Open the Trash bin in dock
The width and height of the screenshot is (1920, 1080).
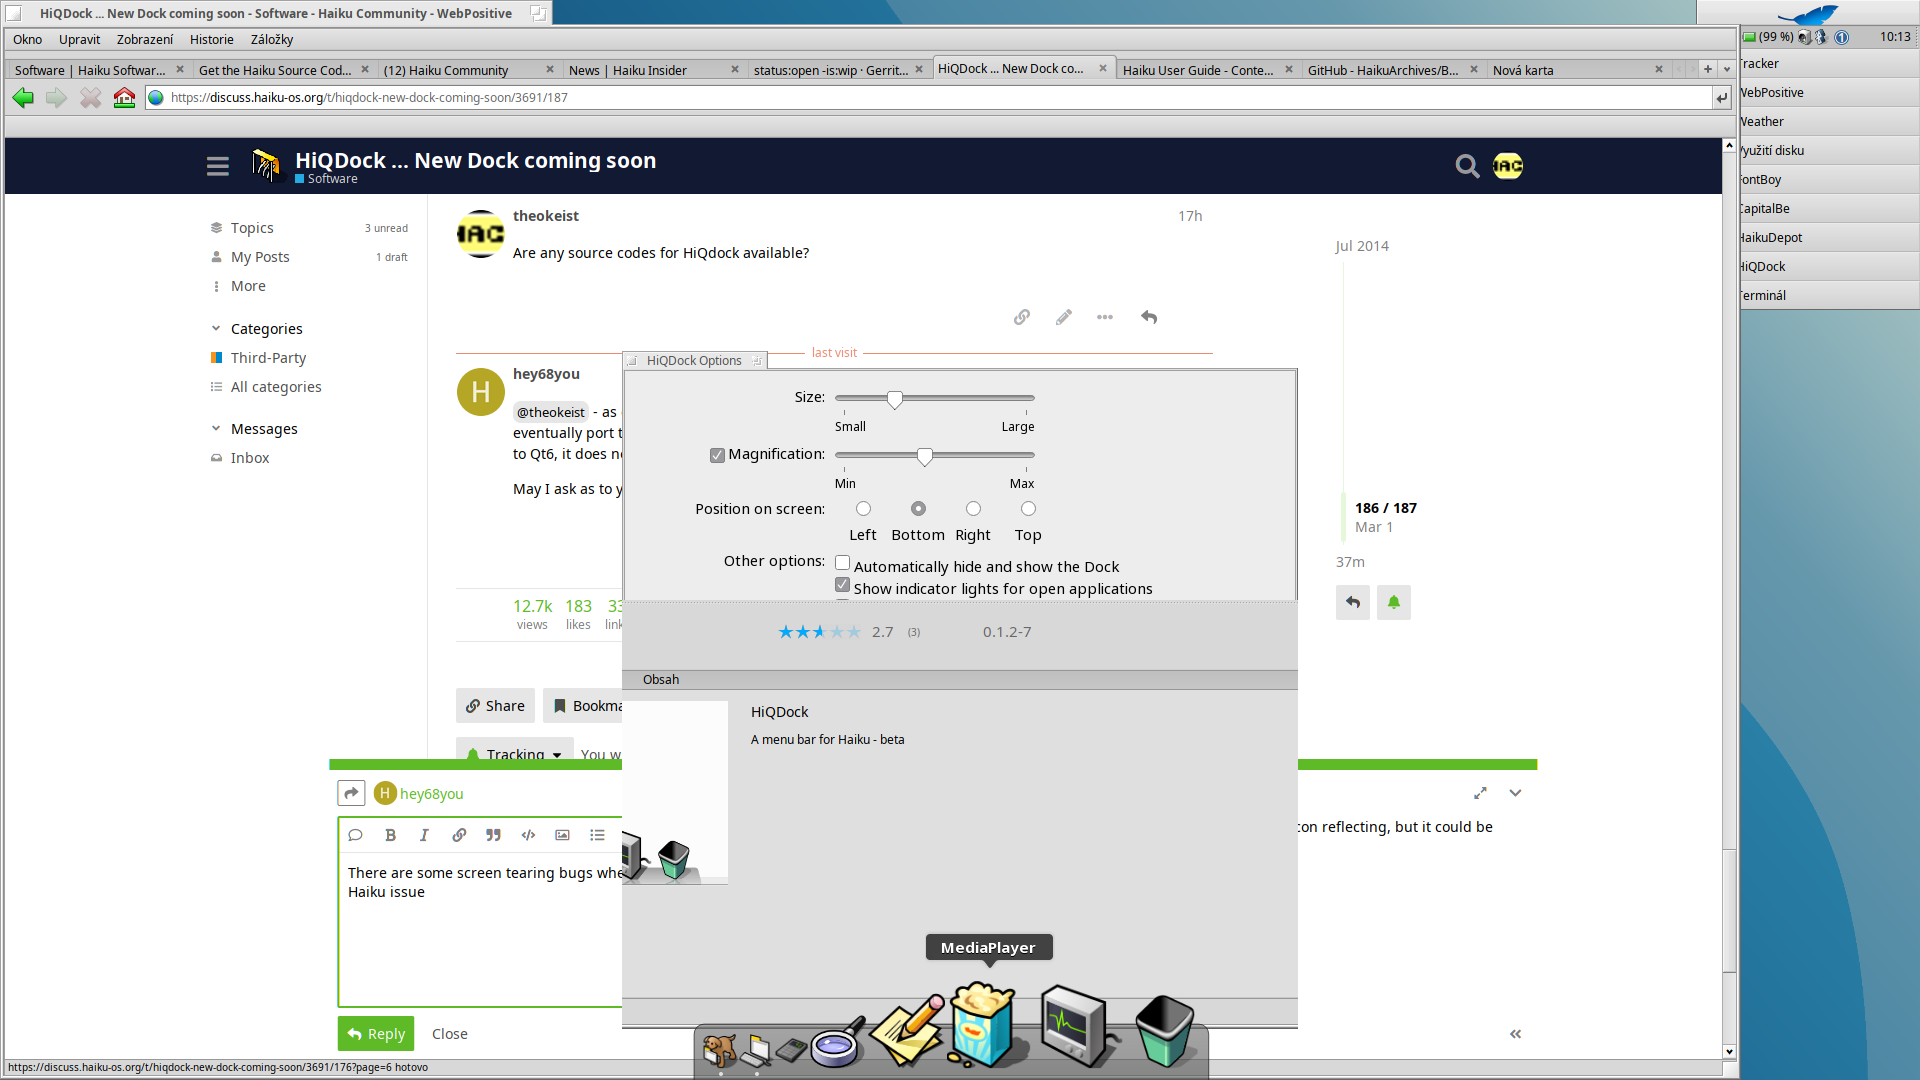click(x=1164, y=1030)
